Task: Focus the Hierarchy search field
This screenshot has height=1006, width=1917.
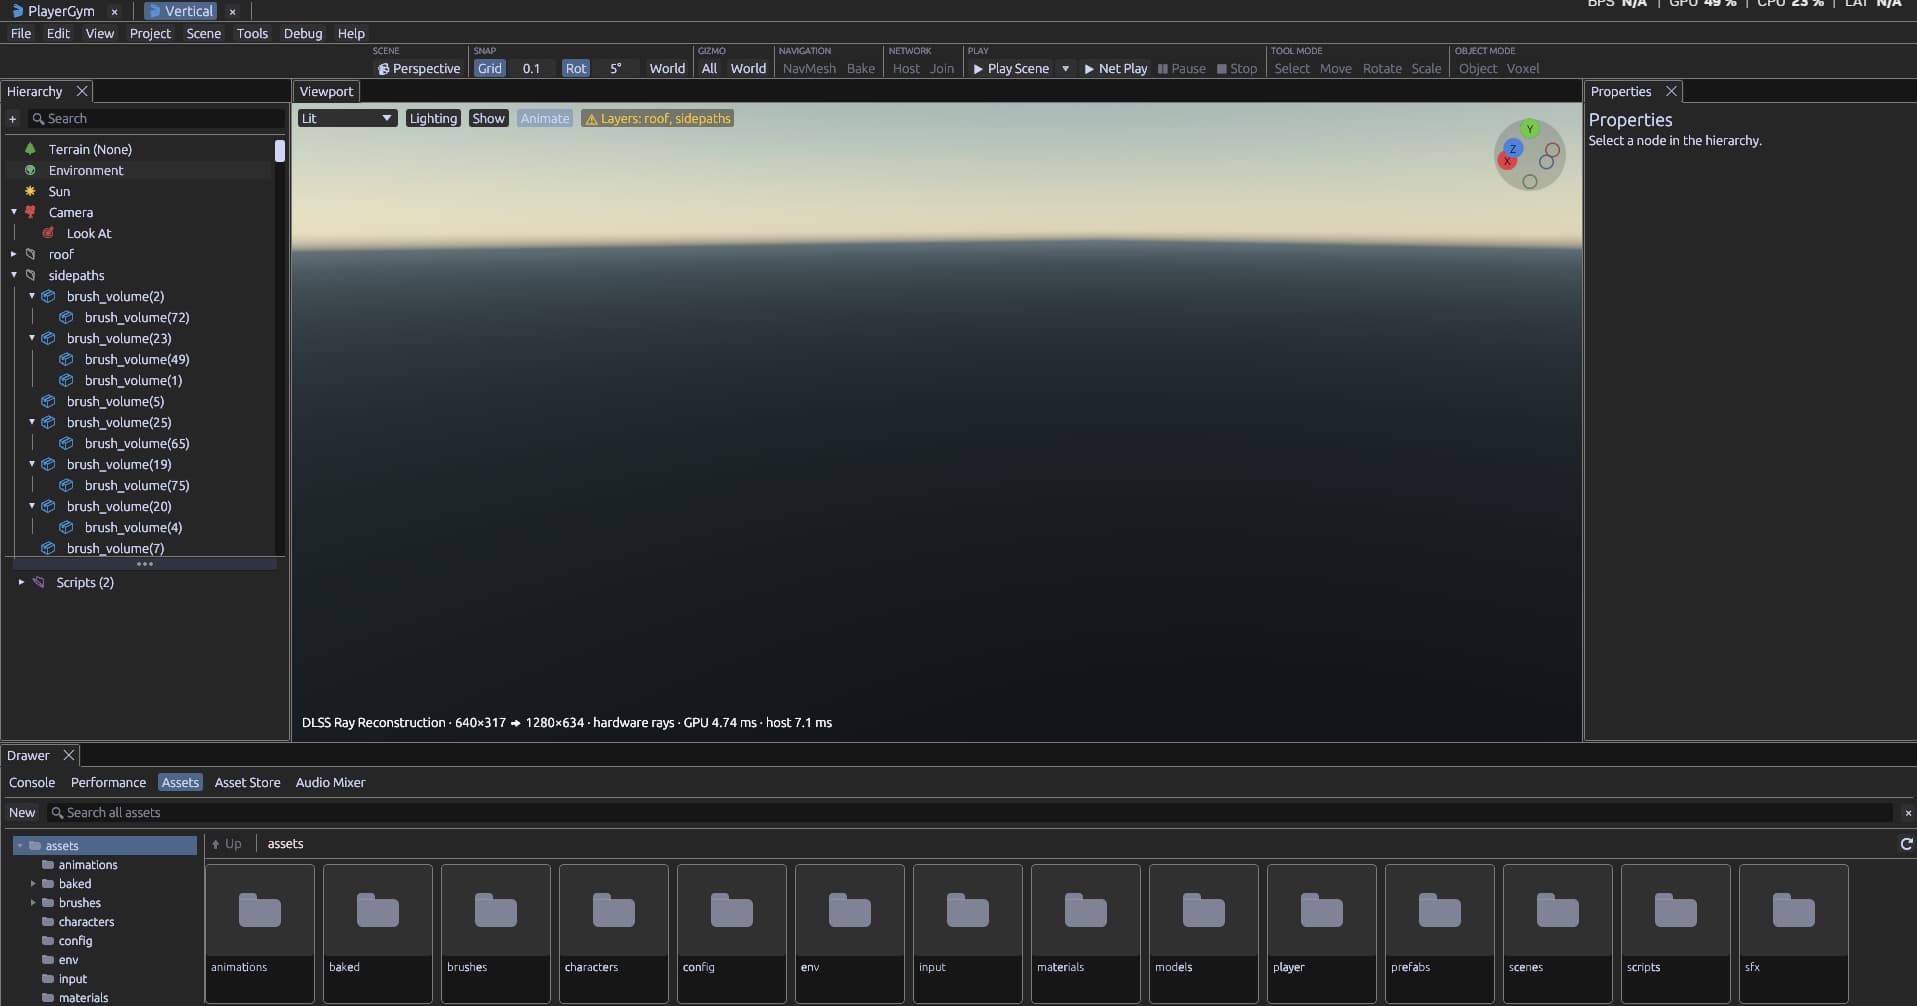Action: pyautogui.click(x=156, y=119)
